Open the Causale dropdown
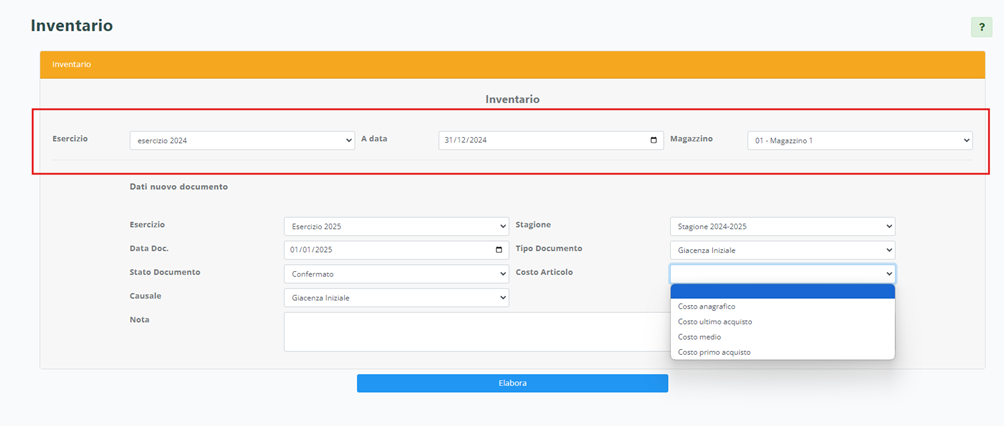 tap(396, 297)
